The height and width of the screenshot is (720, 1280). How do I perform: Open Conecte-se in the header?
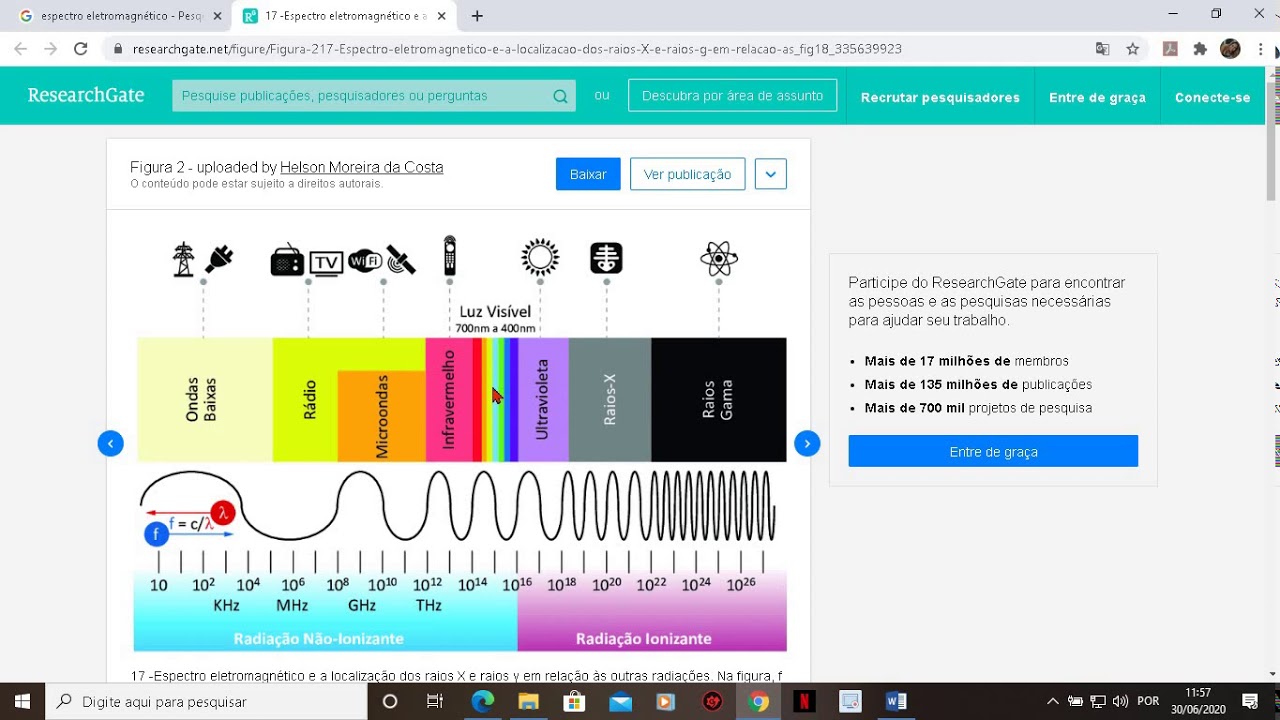(1212, 97)
